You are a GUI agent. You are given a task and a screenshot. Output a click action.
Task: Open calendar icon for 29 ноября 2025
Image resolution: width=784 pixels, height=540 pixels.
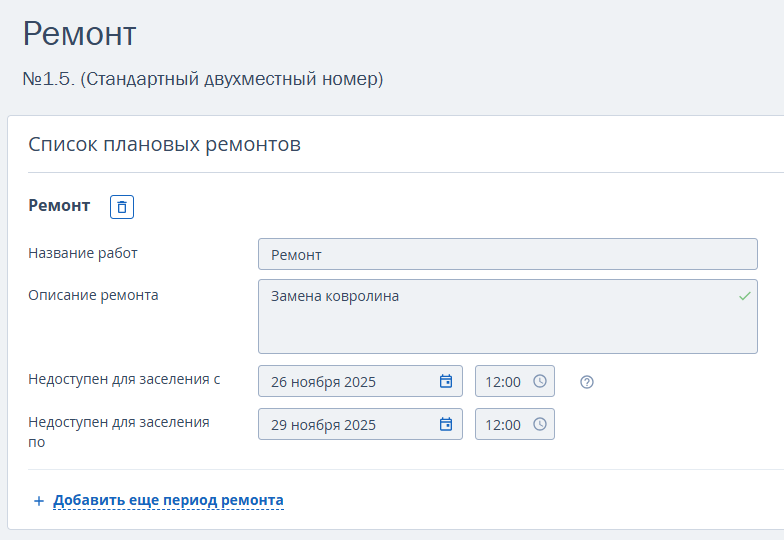point(446,424)
